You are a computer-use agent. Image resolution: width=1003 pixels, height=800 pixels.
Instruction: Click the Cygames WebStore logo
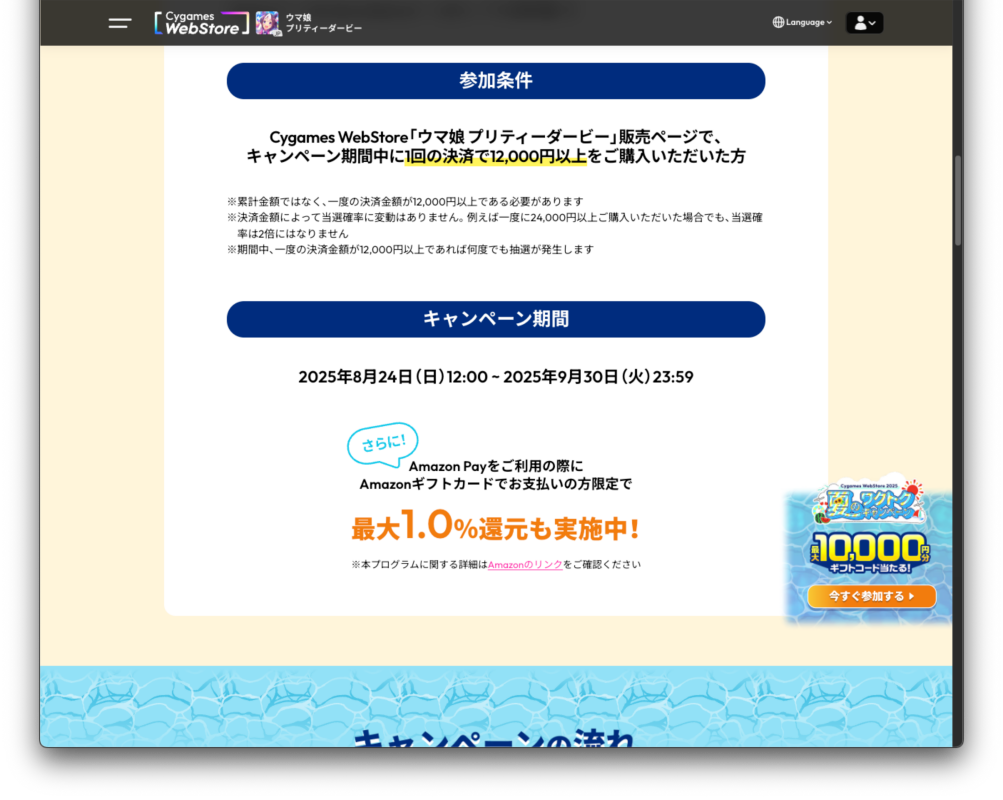201,23
